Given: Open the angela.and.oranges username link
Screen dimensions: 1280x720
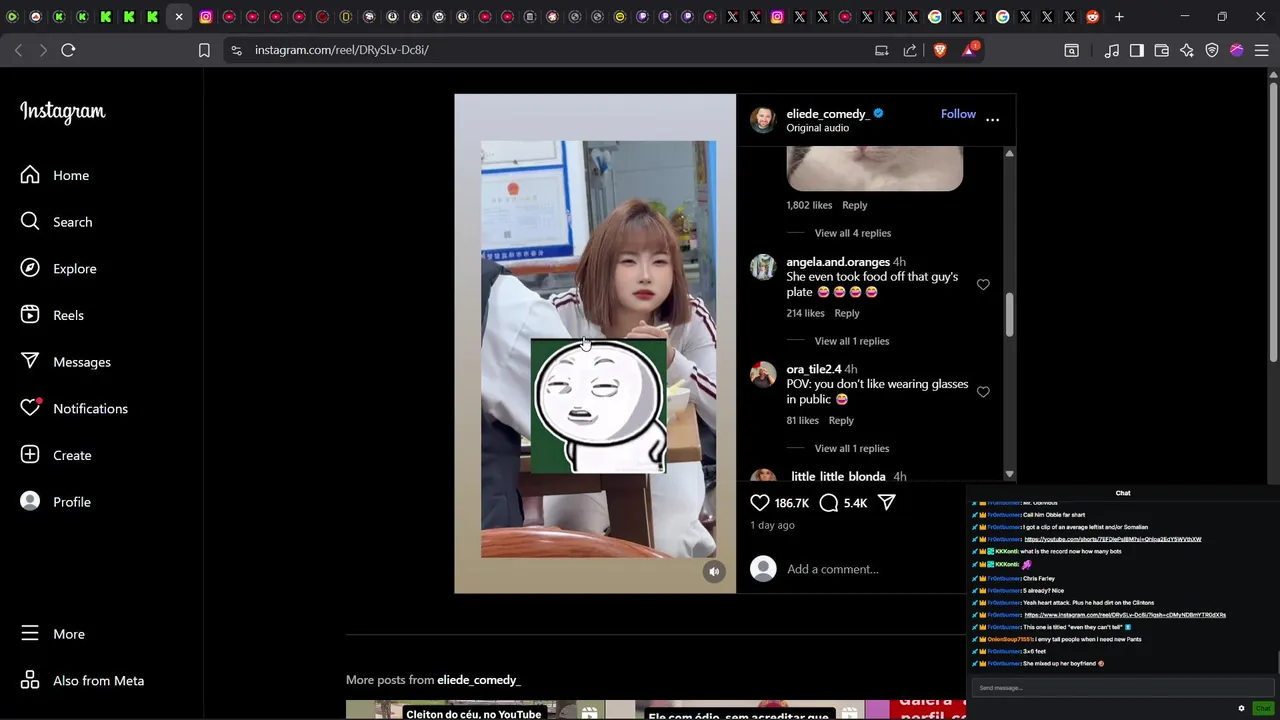Looking at the screenshot, I should tap(838, 262).
